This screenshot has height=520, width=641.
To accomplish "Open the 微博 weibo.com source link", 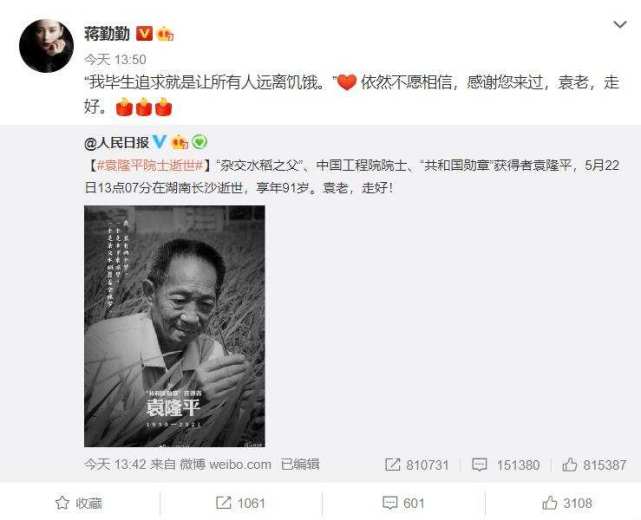I will click(x=226, y=464).
